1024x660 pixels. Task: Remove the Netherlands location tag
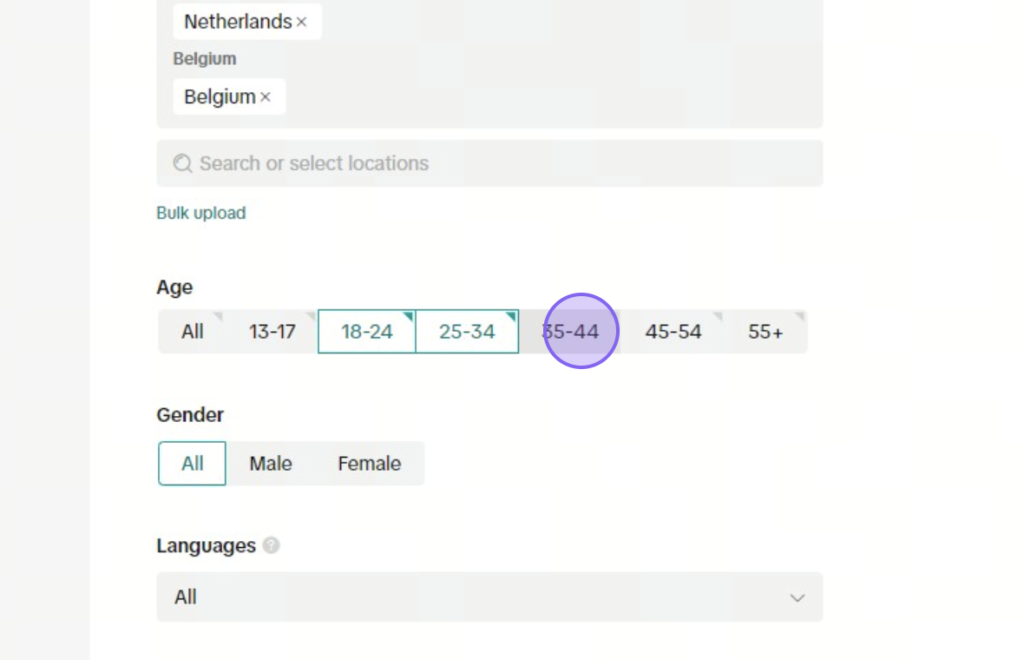[301, 22]
